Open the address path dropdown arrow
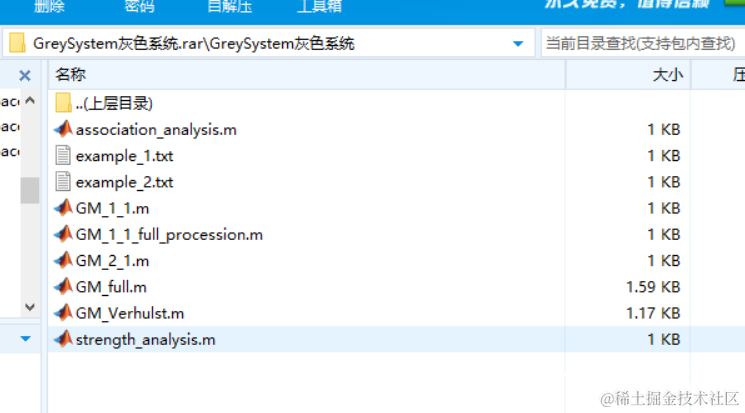 518,44
